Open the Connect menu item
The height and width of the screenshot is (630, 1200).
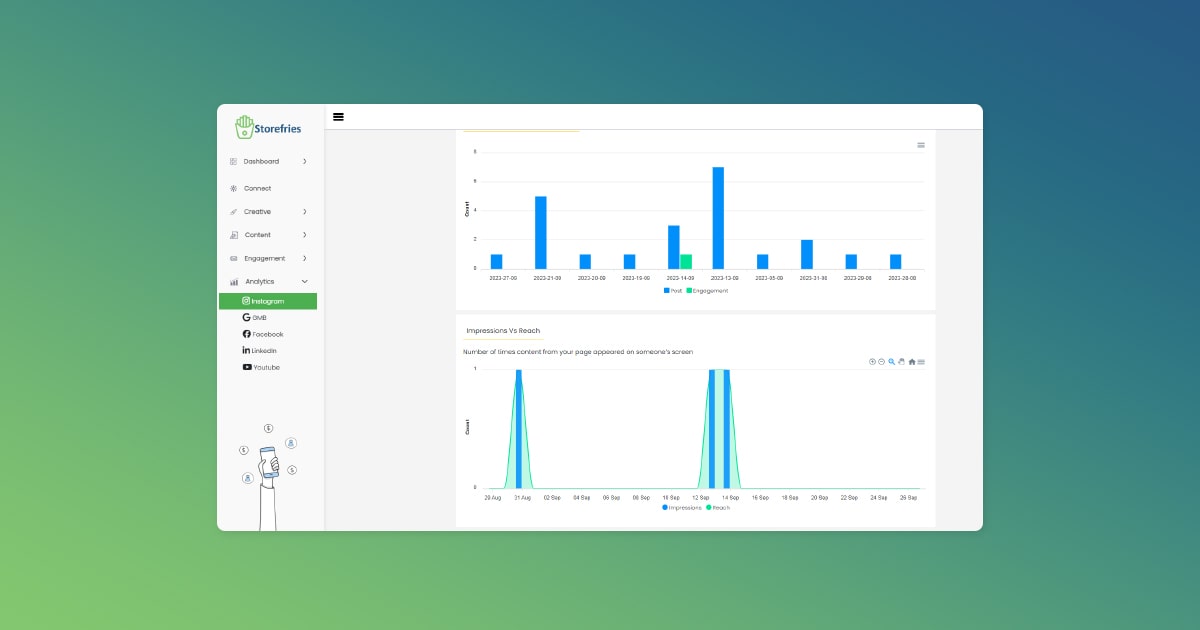click(x=257, y=188)
